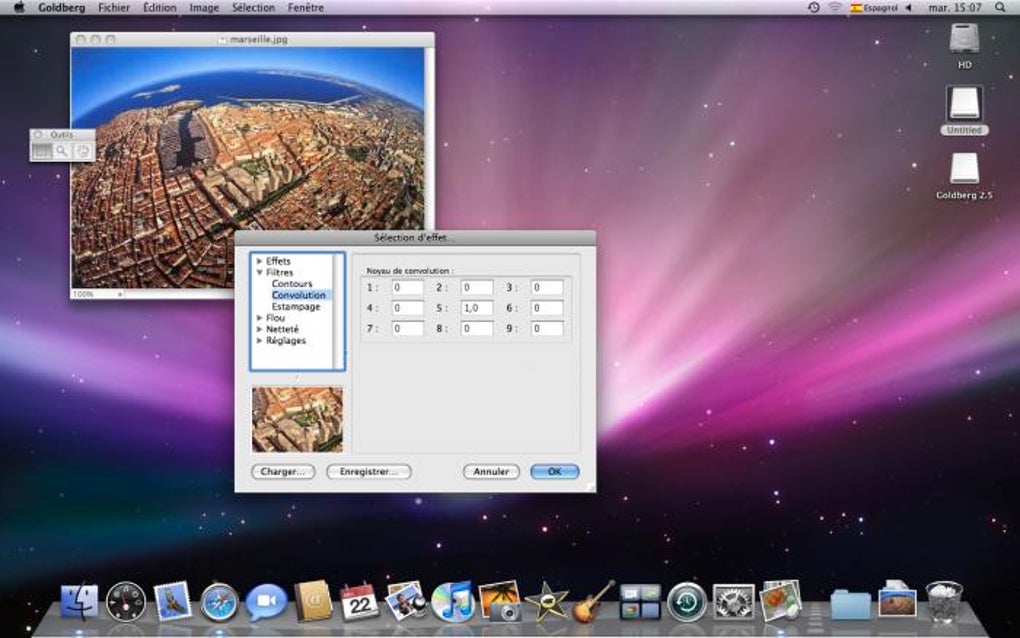Click the effect list vertical scrollbar
The height and width of the screenshot is (638, 1020).
pyautogui.click(x=338, y=312)
